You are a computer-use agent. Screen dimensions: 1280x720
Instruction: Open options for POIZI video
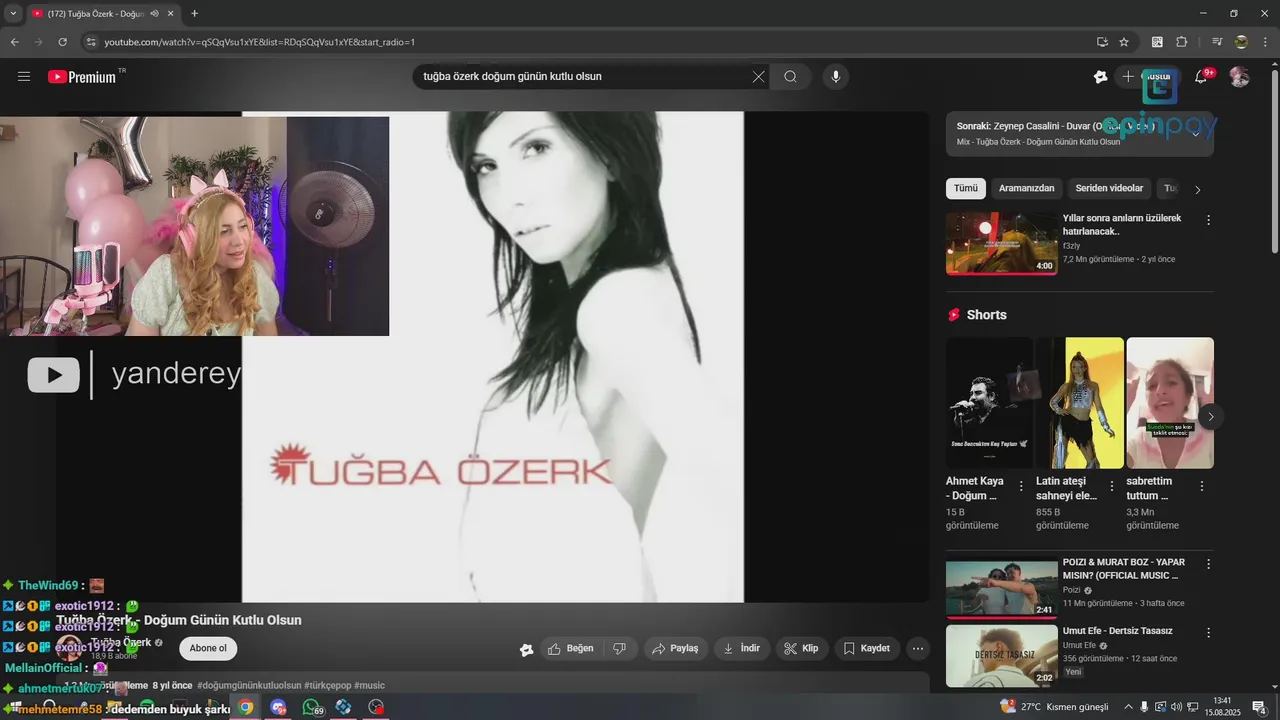[x=1208, y=564]
